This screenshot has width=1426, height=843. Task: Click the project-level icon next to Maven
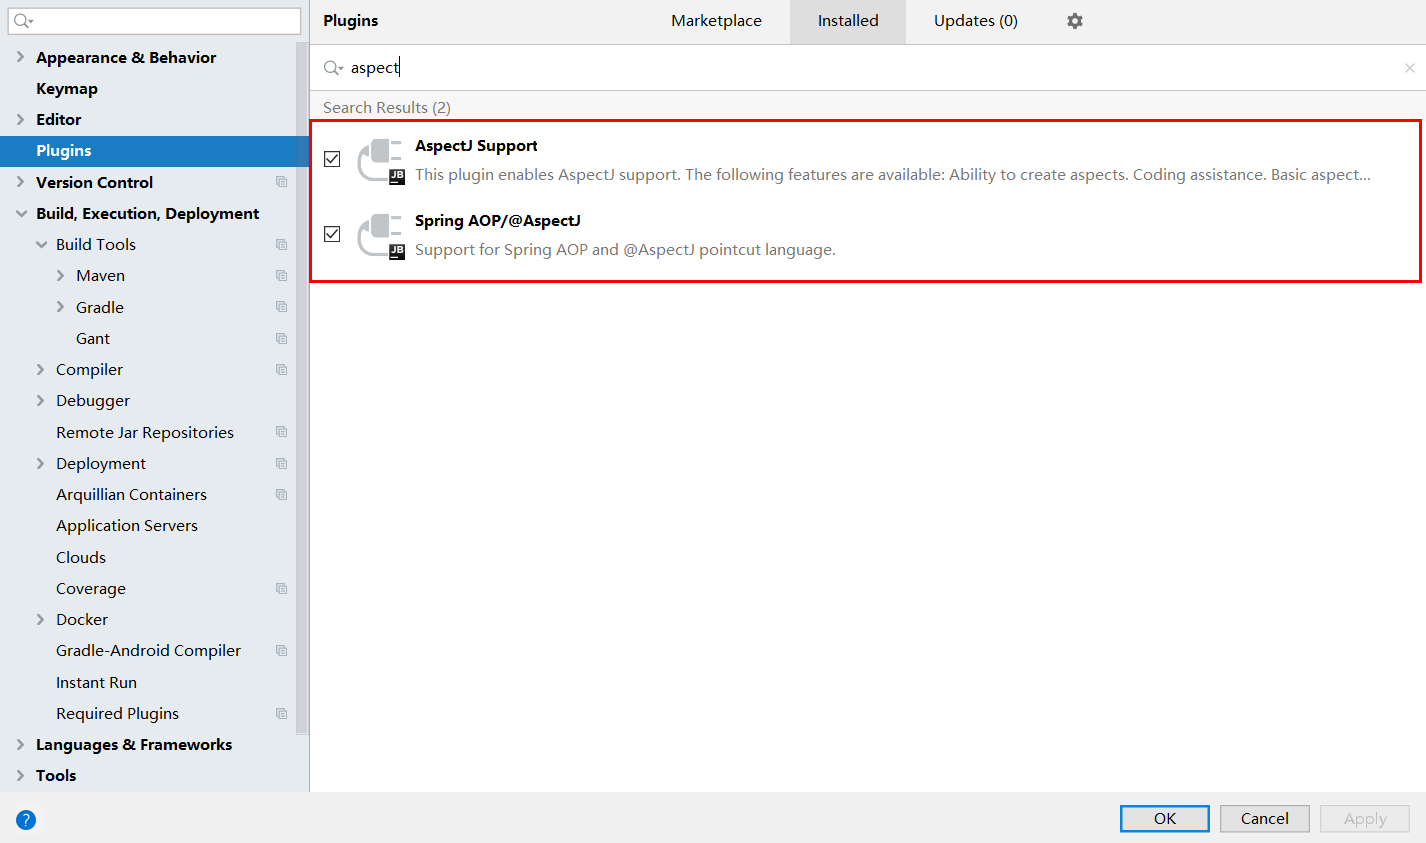tap(281, 276)
